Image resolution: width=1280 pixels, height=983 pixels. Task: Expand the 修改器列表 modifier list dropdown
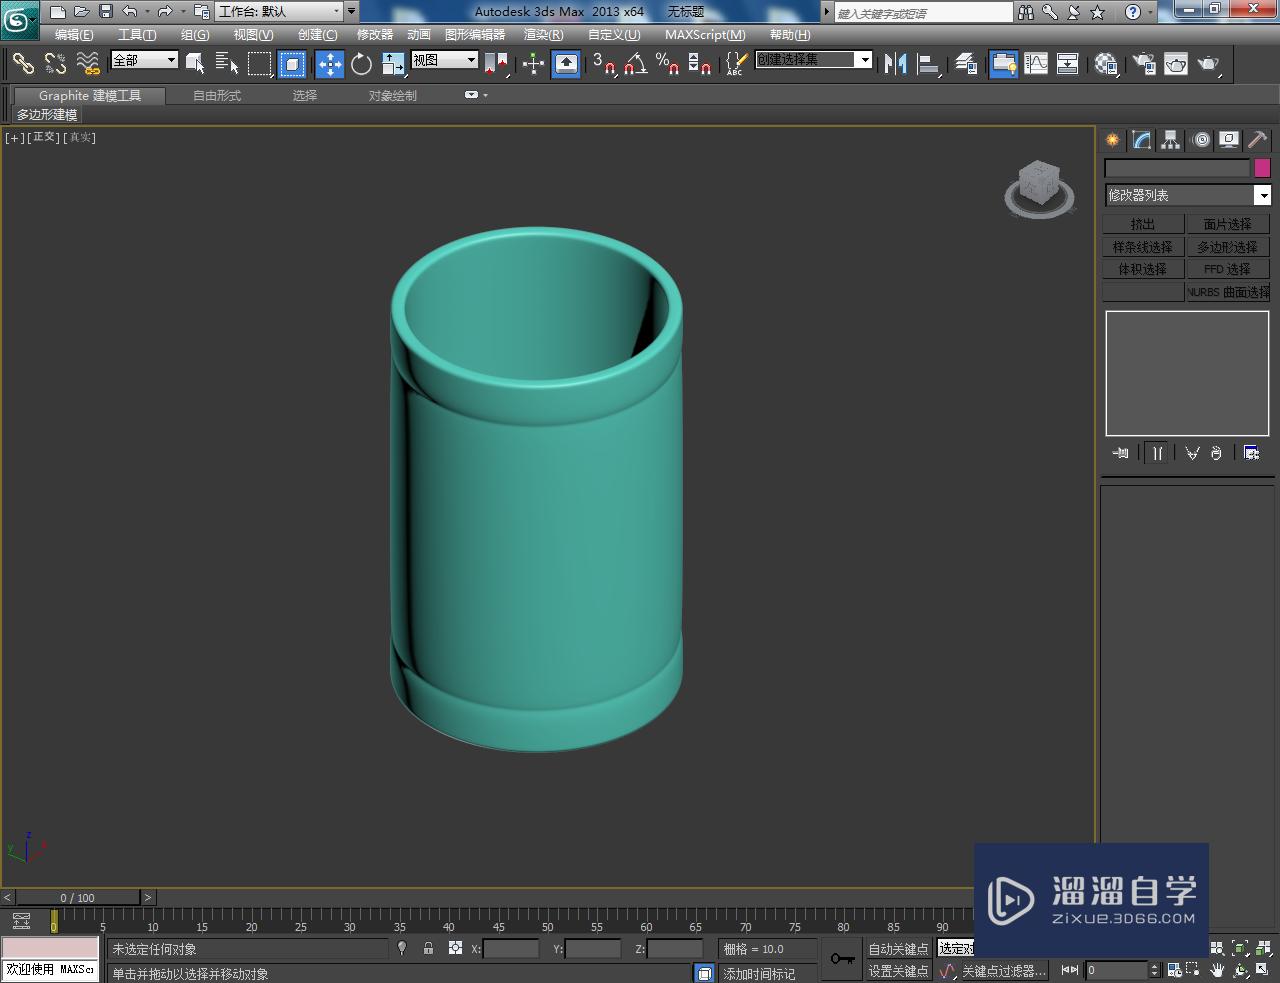1188,195
